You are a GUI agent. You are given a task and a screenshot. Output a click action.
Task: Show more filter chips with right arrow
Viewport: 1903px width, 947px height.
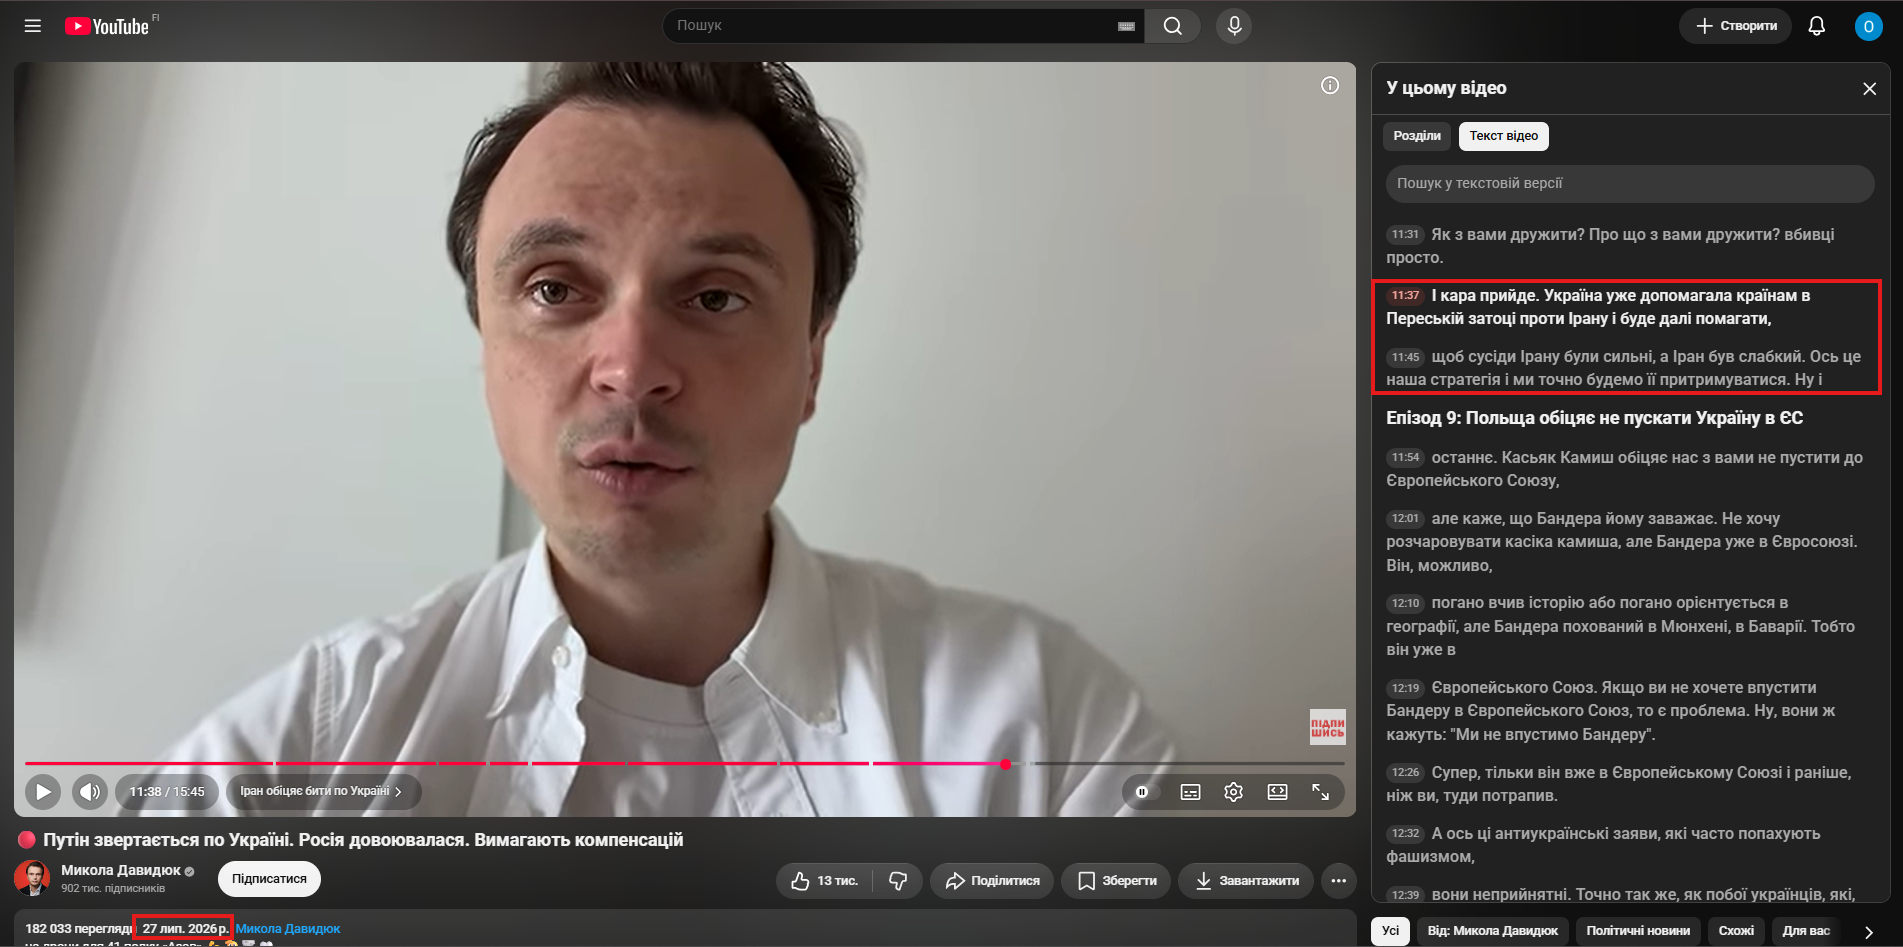point(1868,932)
